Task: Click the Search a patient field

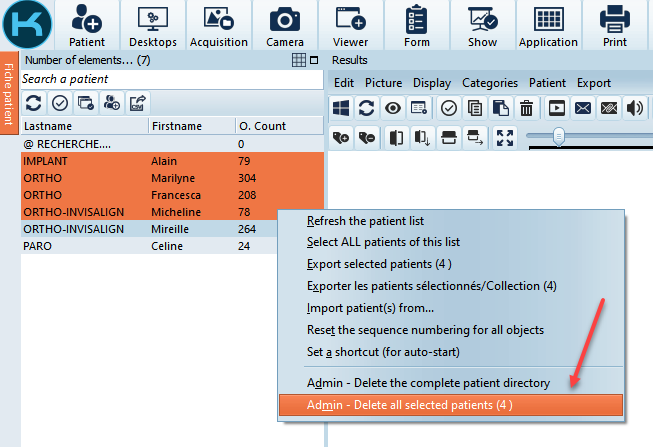Action: click(170, 79)
